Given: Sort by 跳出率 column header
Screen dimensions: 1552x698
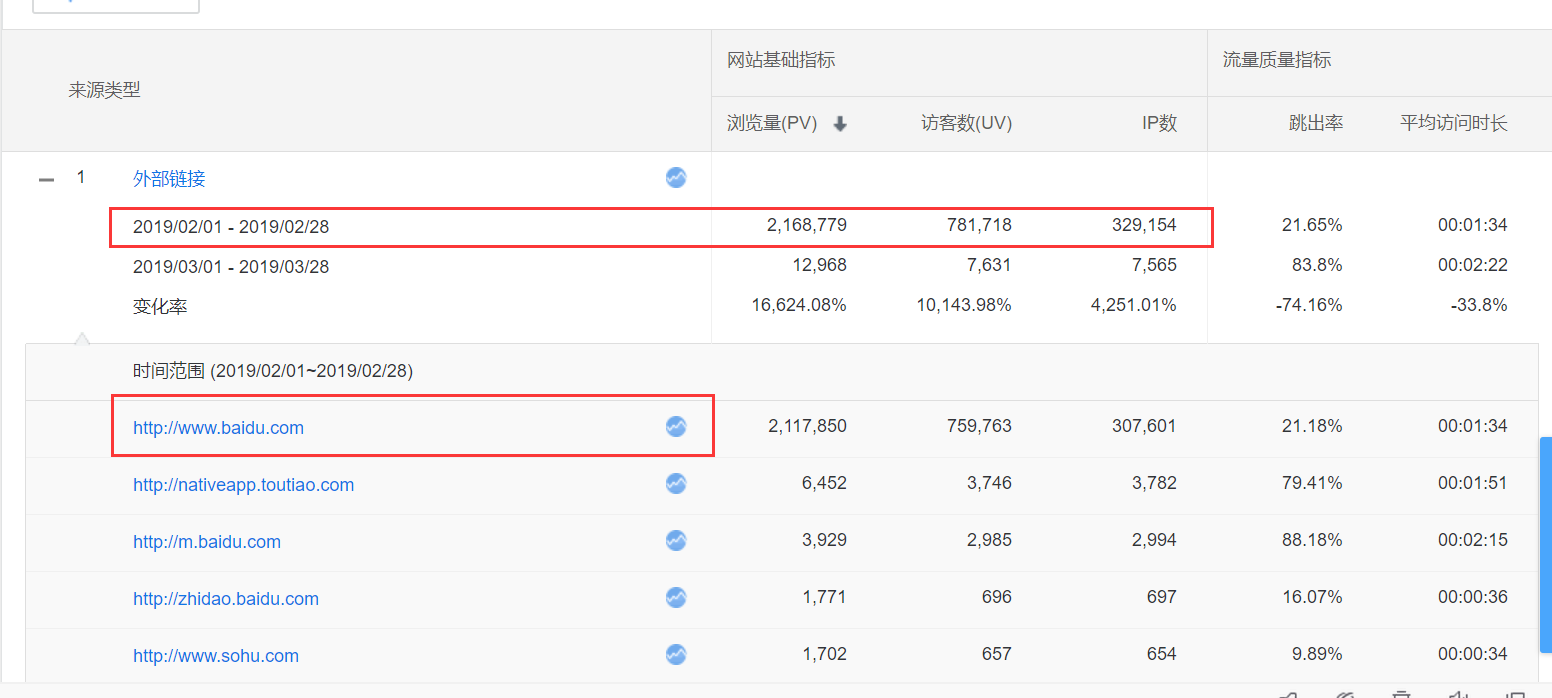Looking at the screenshot, I should (x=1315, y=124).
